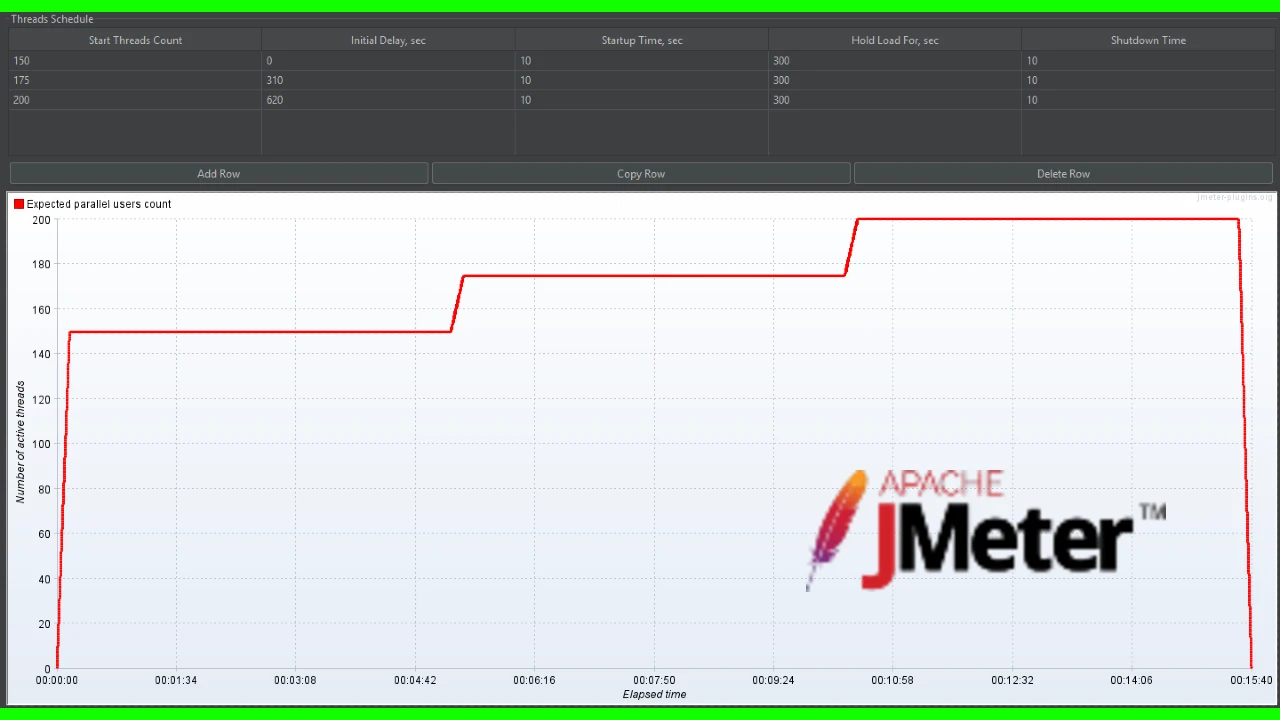Select startup time cell in the 150 row
1280x720 pixels.
(x=642, y=60)
